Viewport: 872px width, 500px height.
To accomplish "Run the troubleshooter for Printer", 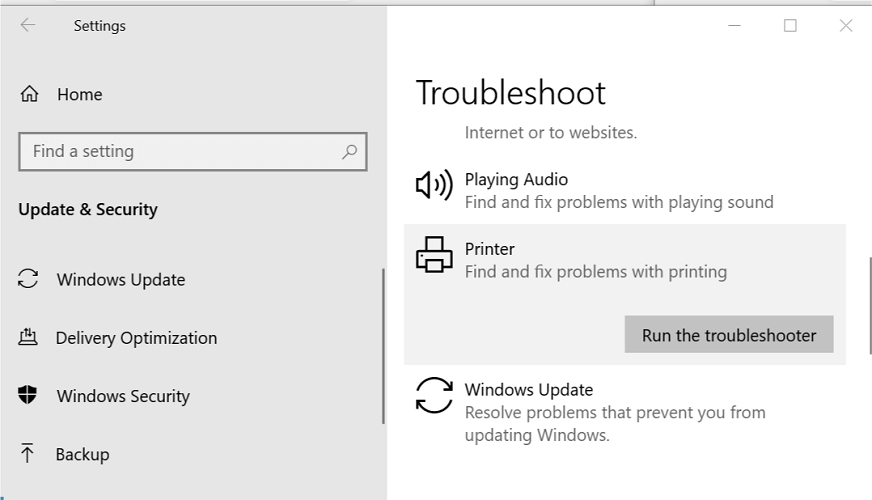I will coord(729,335).
